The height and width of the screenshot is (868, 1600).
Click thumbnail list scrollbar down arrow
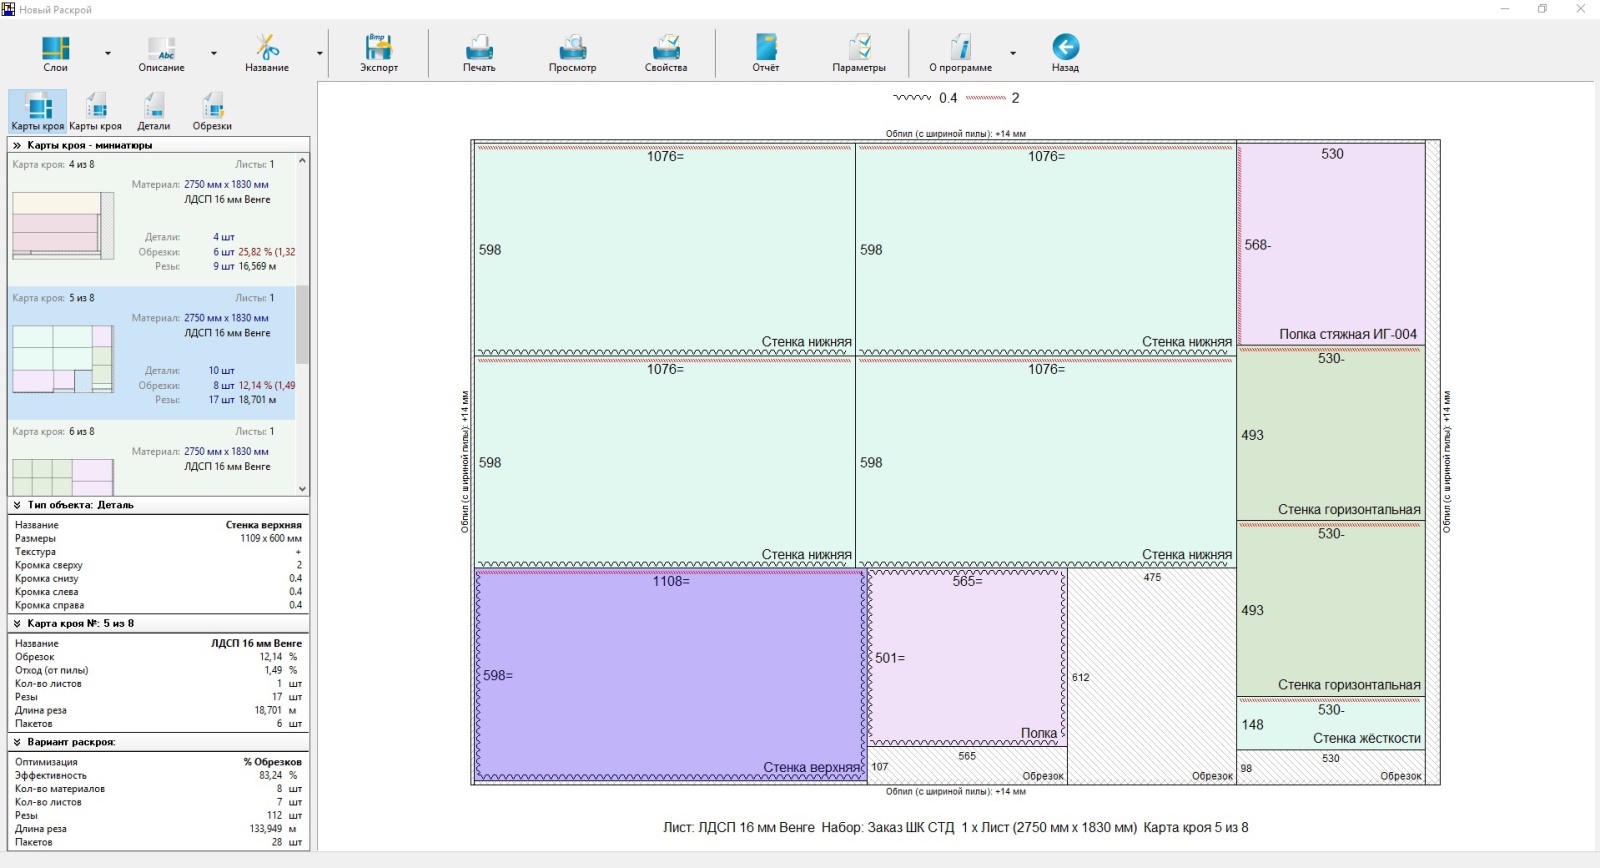click(x=302, y=489)
